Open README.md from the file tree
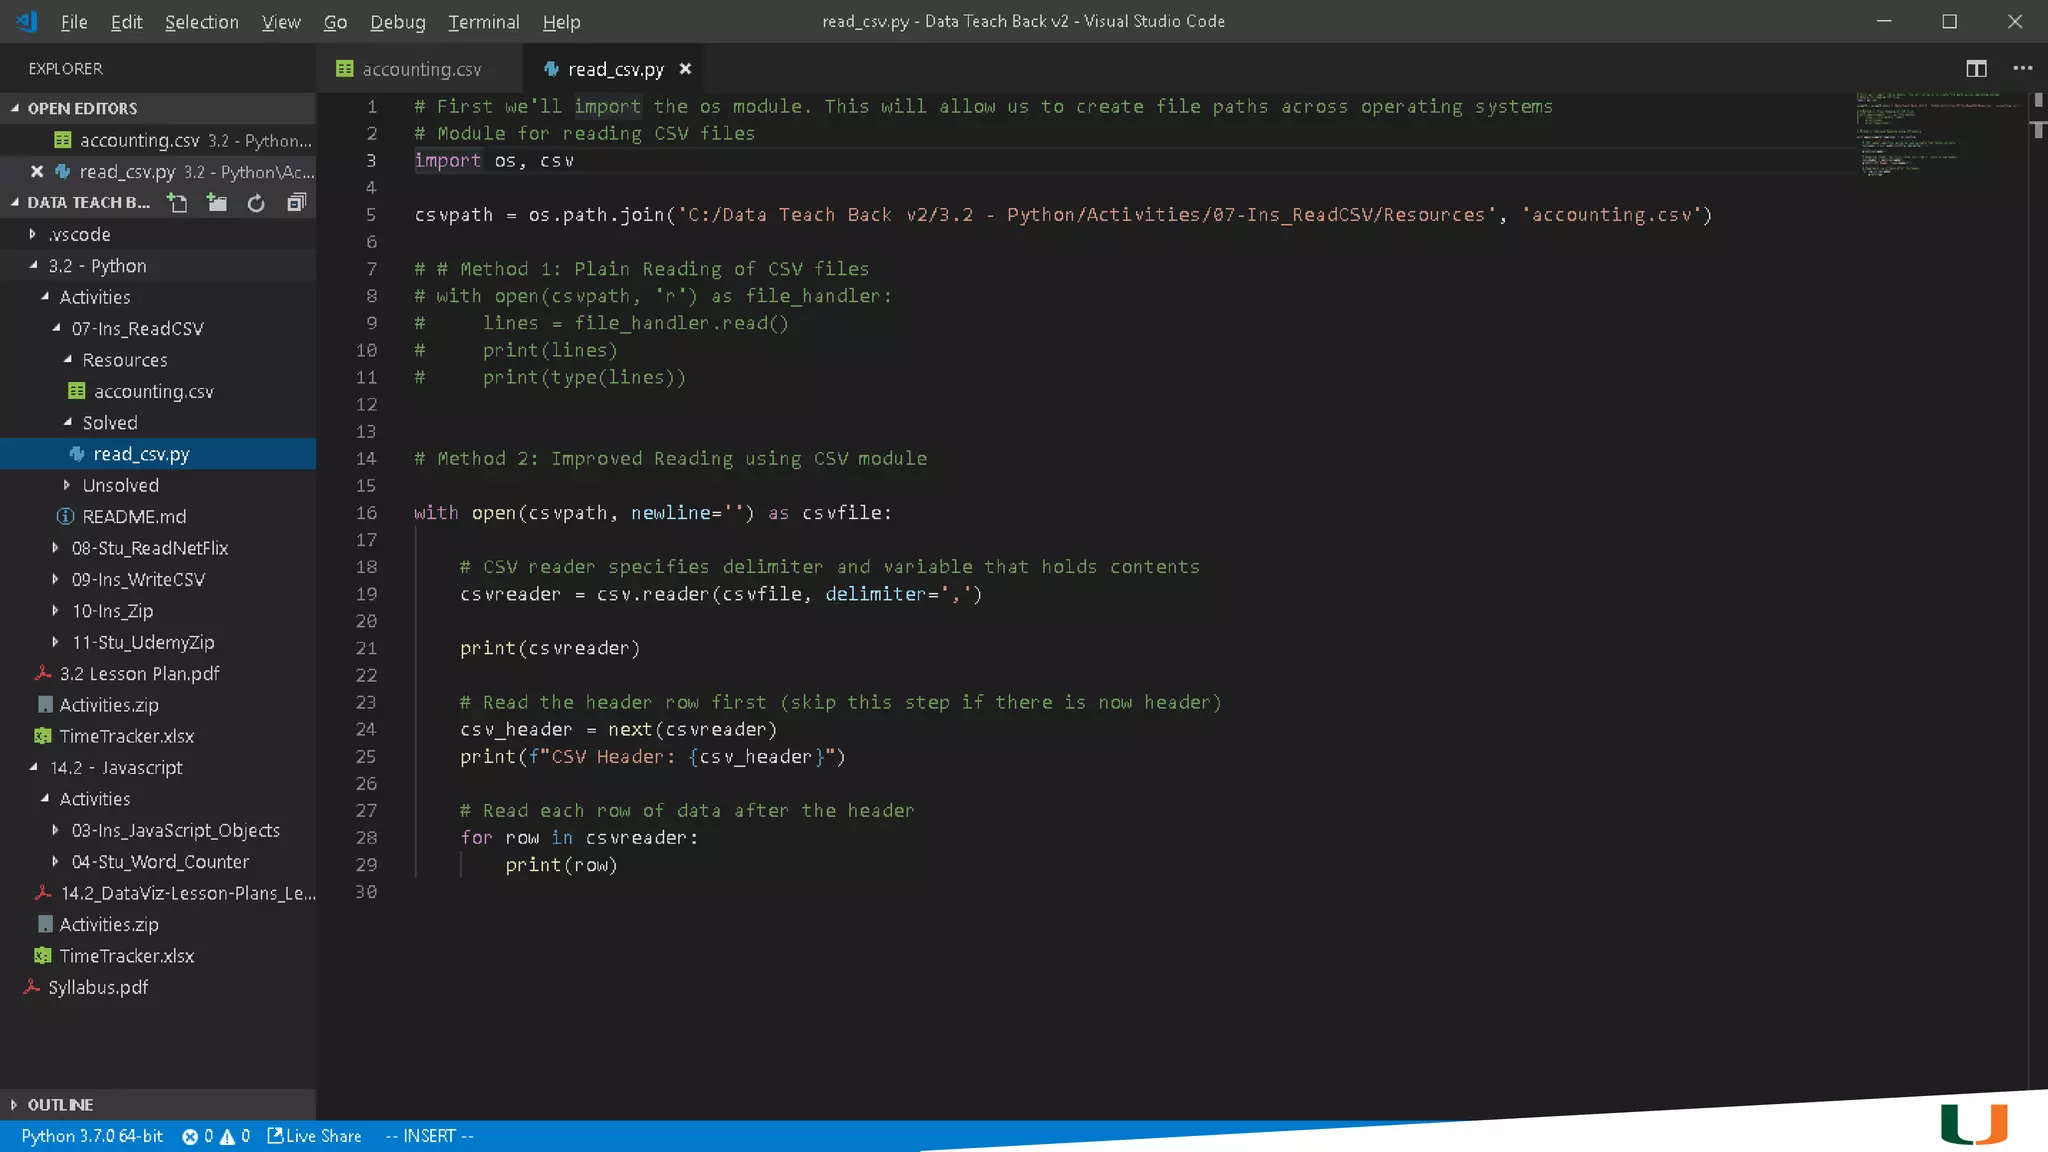This screenshot has width=2048, height=1152. click(x=134, y=517)
